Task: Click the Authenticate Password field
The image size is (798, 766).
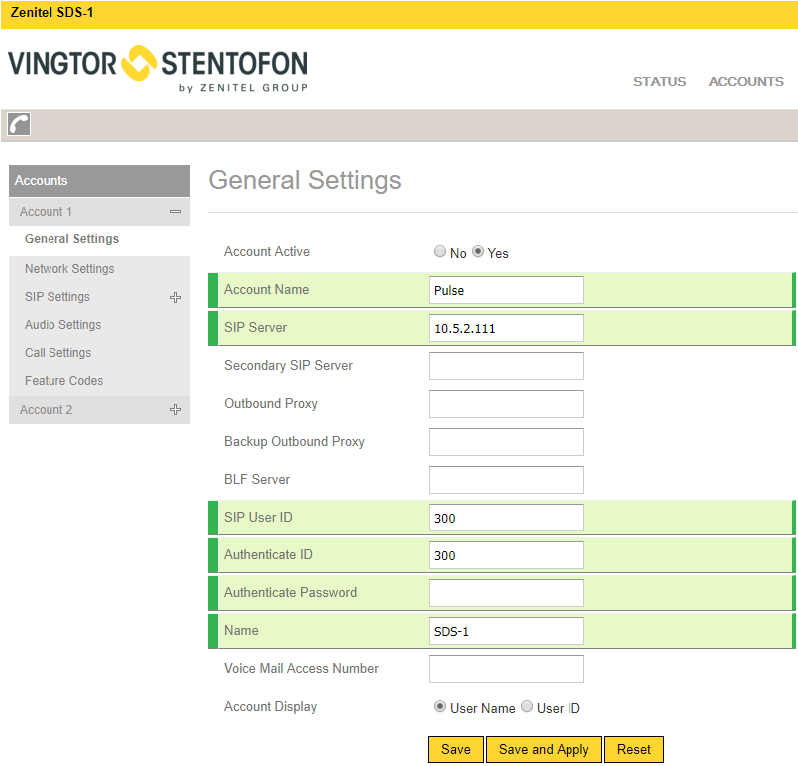Action: pyautogui.click(x=506, y=593)
